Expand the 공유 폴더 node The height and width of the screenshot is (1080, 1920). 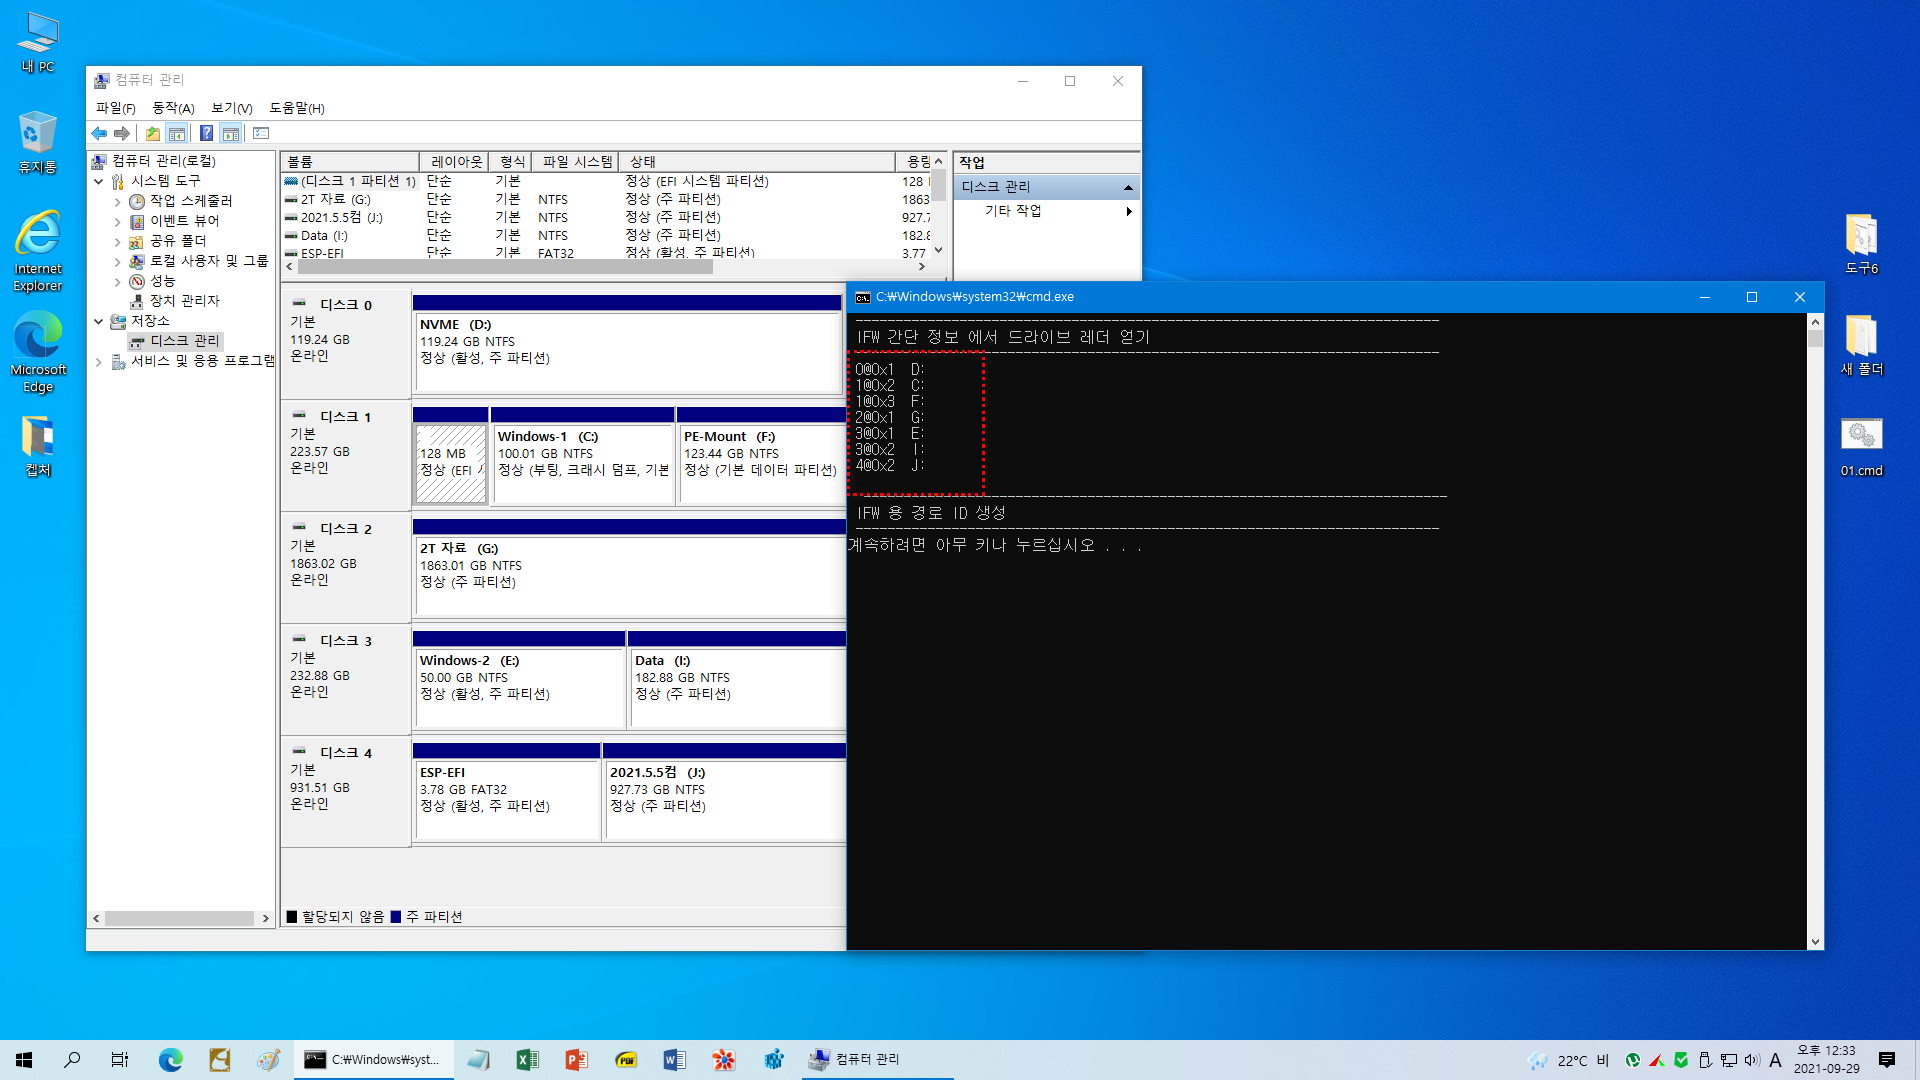117,241
